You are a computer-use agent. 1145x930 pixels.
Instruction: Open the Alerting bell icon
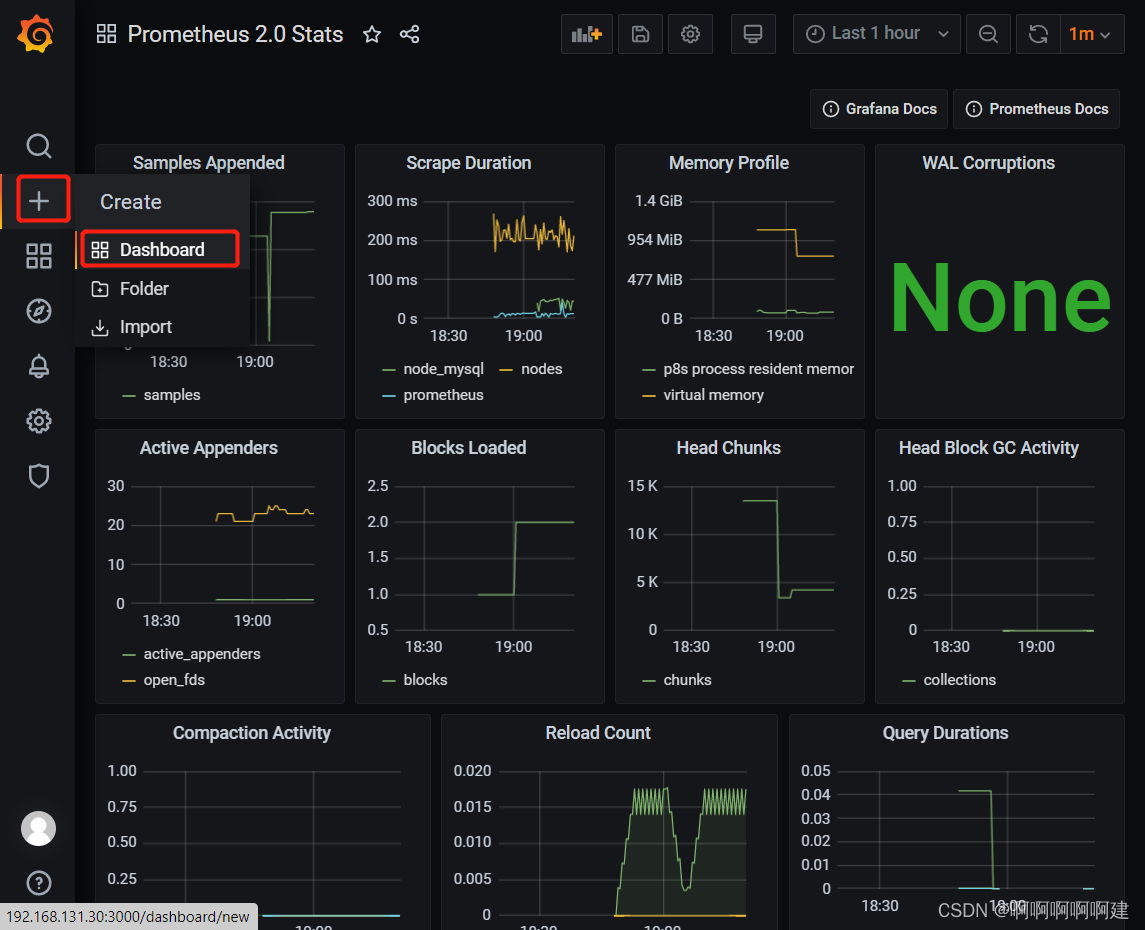[x=38, y=366]
